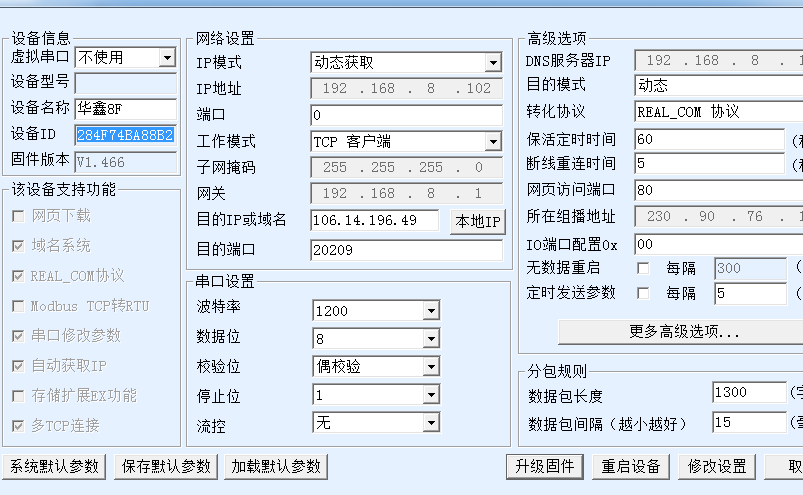Expand the 波特率 dropdown

click(431, 311)
